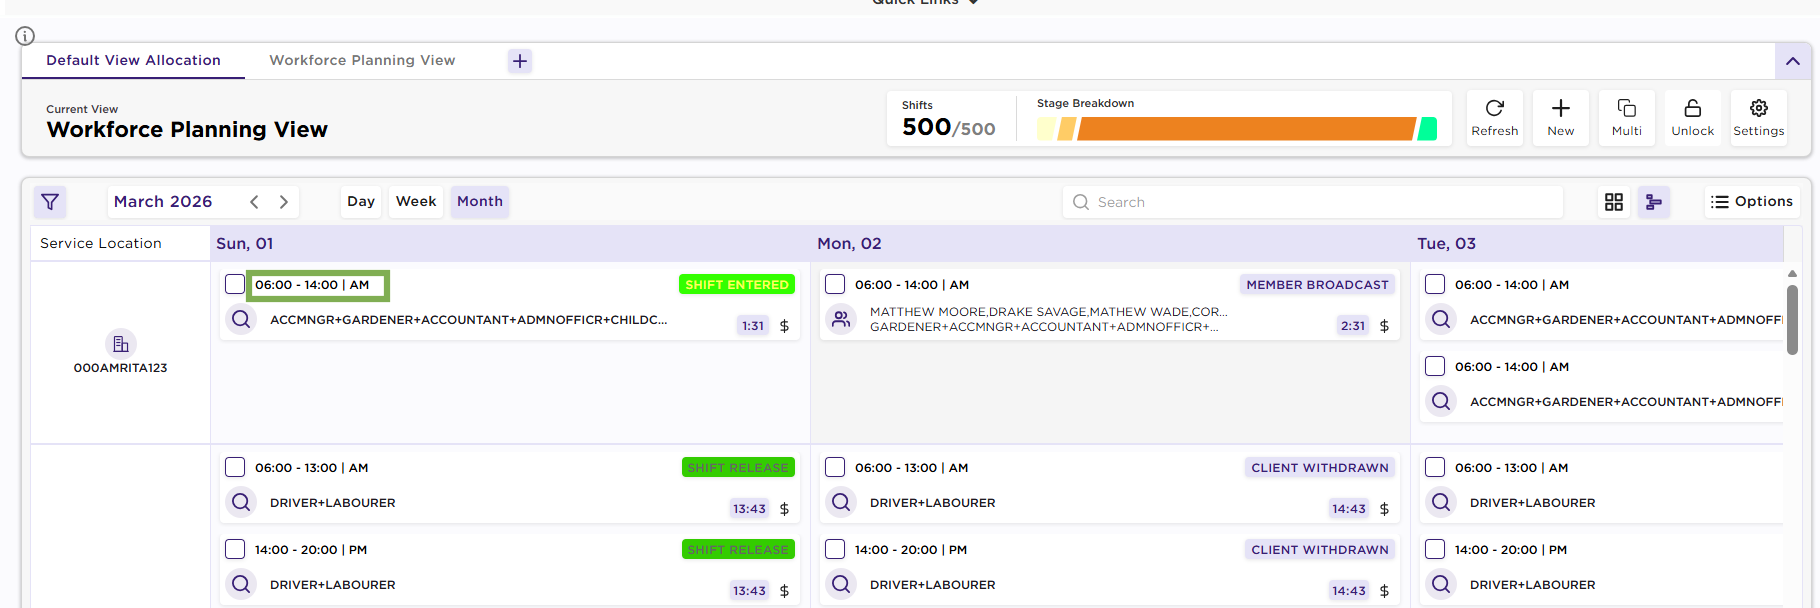Click the Refresh icon button
Screen dimensions: 1820x608
[1494, 117]
